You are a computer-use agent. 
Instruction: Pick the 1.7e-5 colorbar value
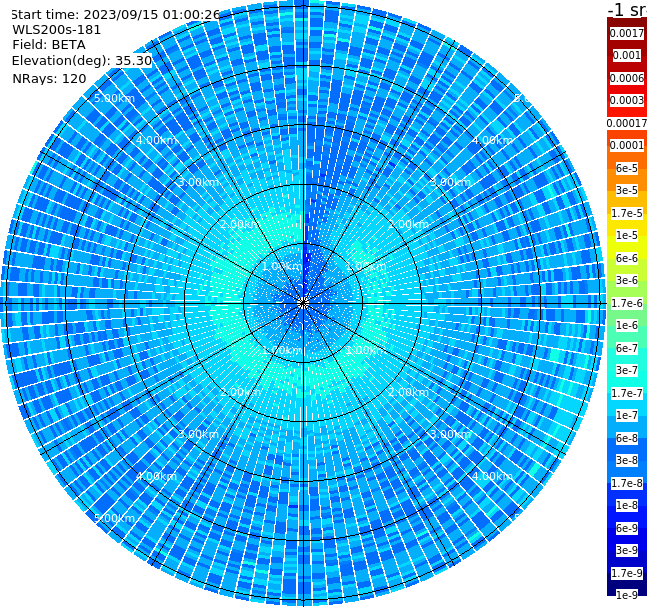click(627, 213)
